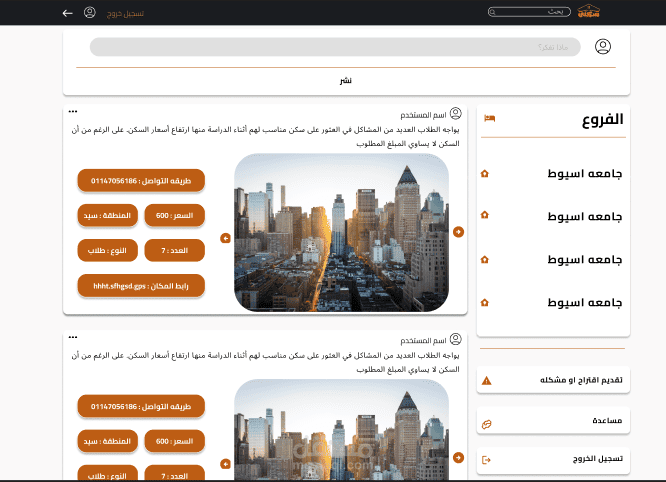Open the three-dot menu of the second post
The width and height of the screenshot is (666, 482).
pos(73,337)
